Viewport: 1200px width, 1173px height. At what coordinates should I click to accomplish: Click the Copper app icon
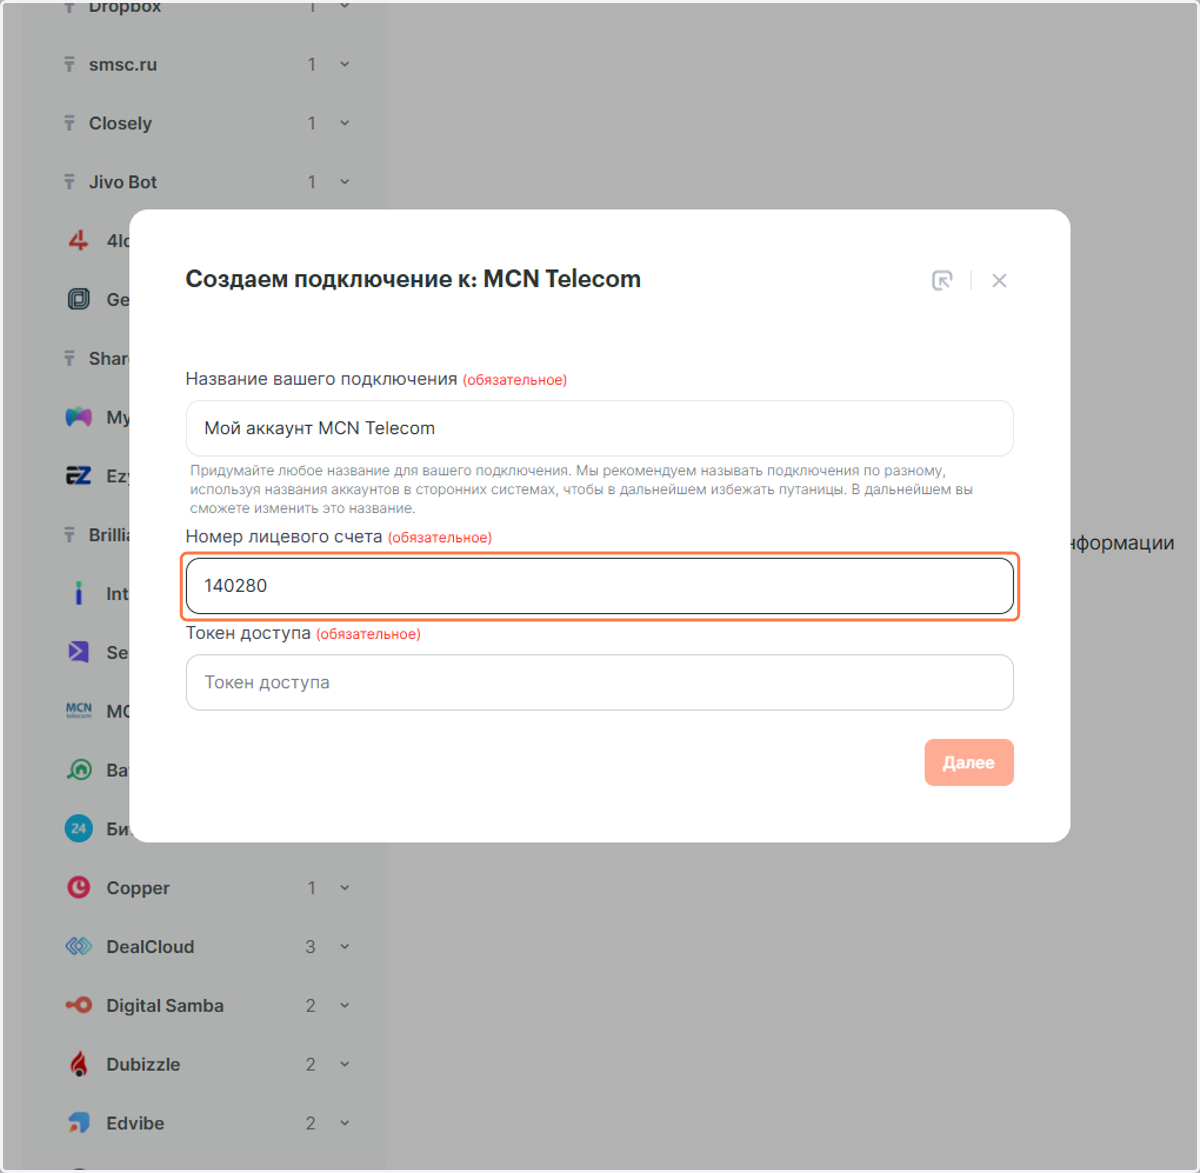click(x=79, y=888)
